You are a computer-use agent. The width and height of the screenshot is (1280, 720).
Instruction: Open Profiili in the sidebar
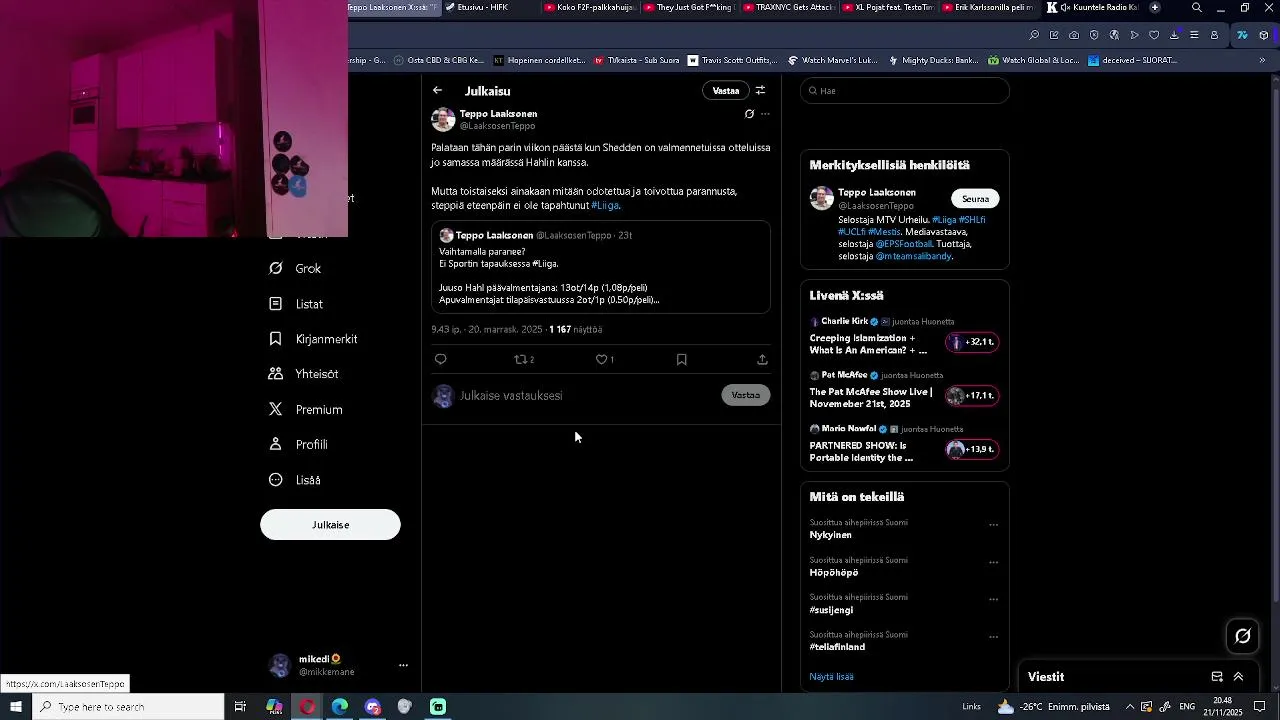298,444
